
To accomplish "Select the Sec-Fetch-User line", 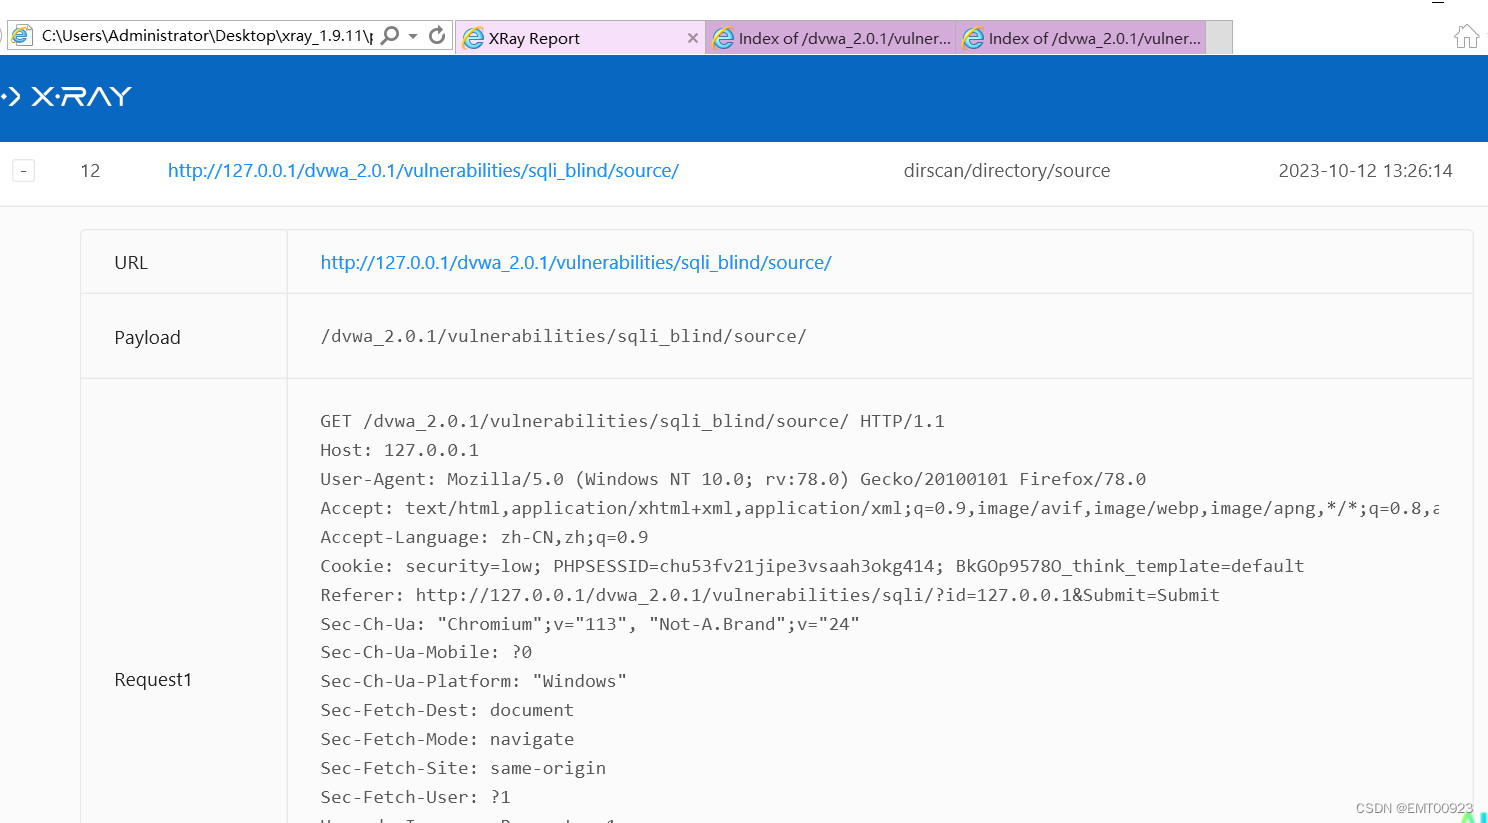I will pos(415,797).
